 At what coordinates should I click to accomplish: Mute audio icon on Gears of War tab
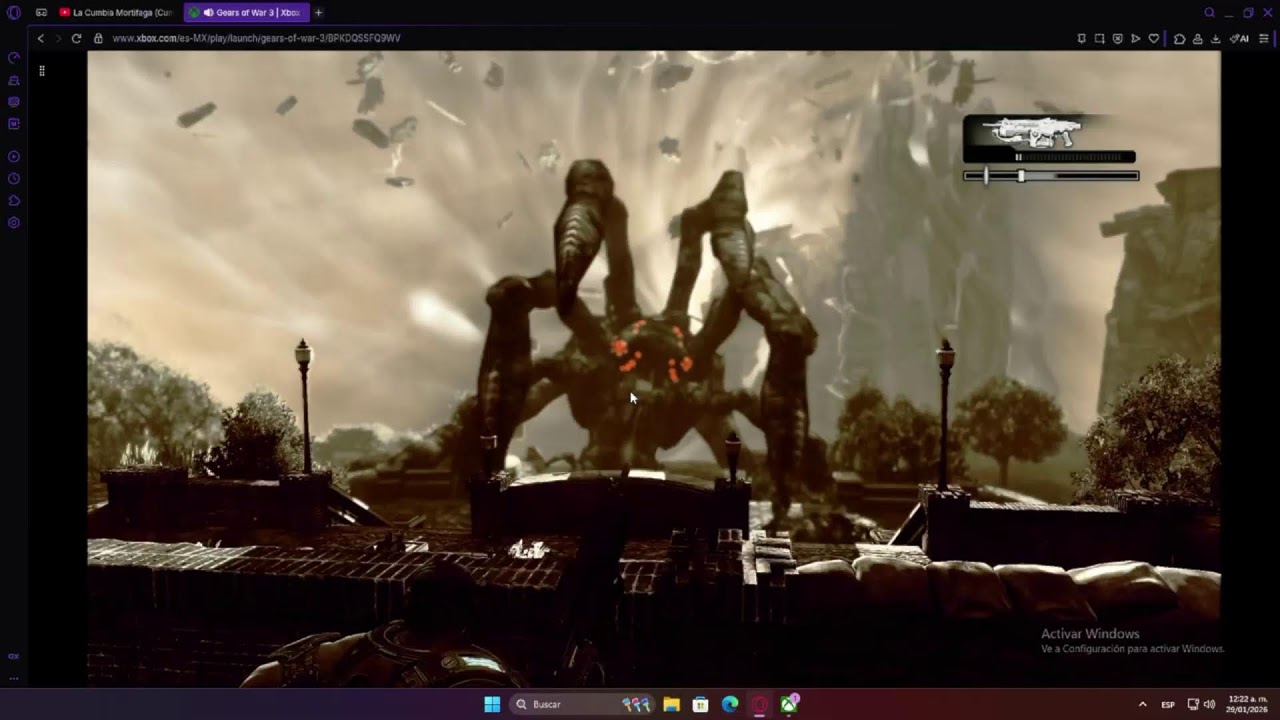[x=208, y=12]
